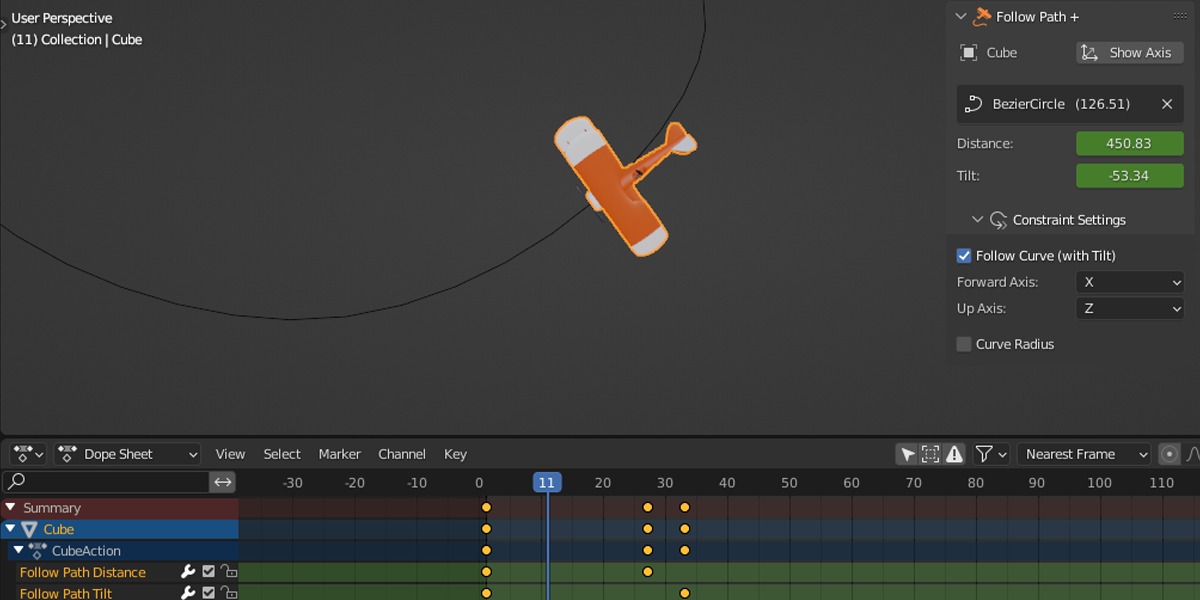Uncheck Follow Curve (with Tilt)
Image resolution: width=1200 pixels, height=600 pixels.
pos(964,256)
